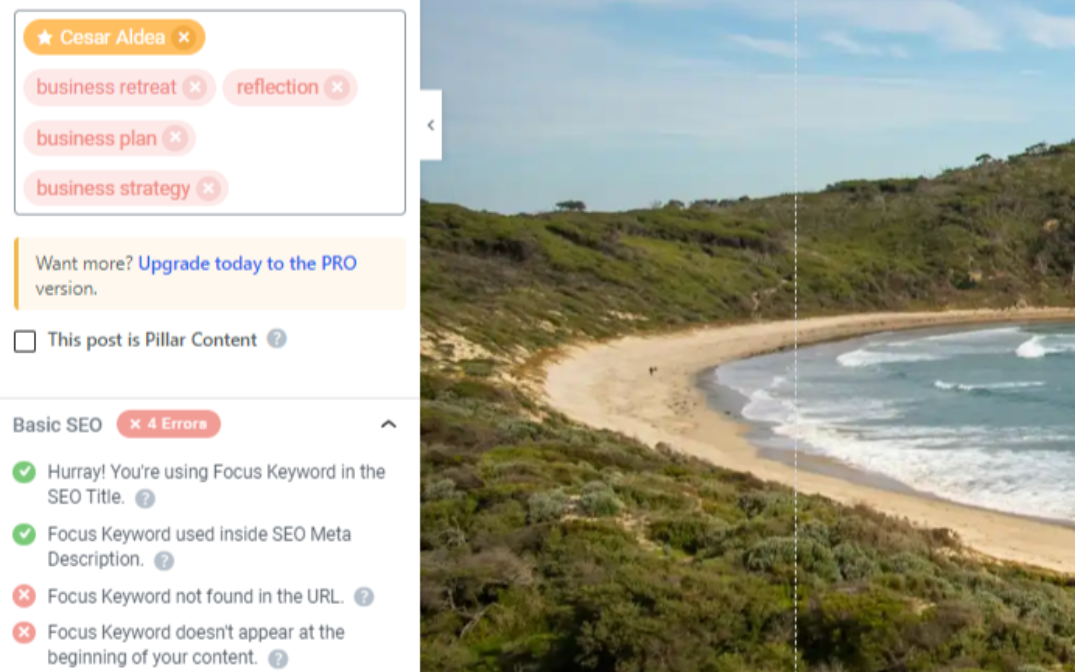Remove the business retreat keyword tag
This screenshot has width=1075, height=672.
[x=195, y=88]
